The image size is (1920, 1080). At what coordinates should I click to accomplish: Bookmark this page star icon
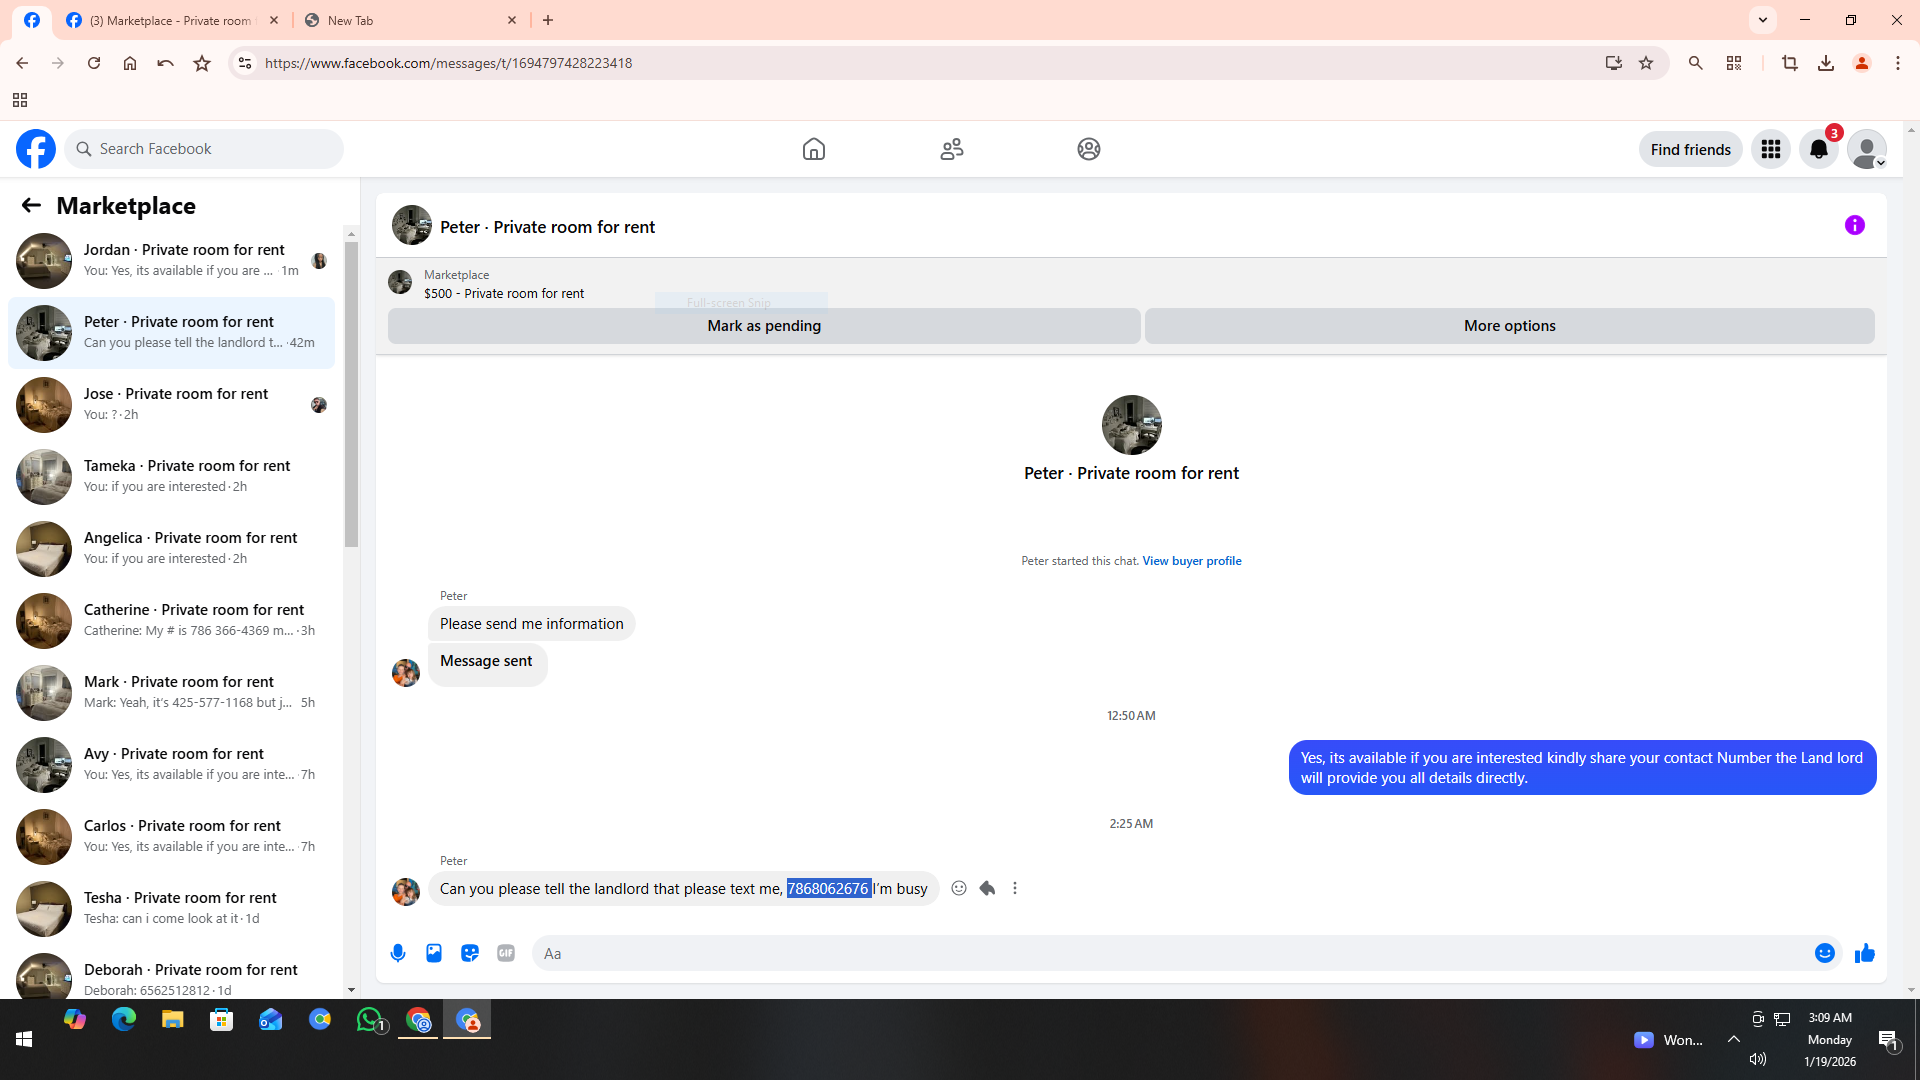pos(1646,63)
